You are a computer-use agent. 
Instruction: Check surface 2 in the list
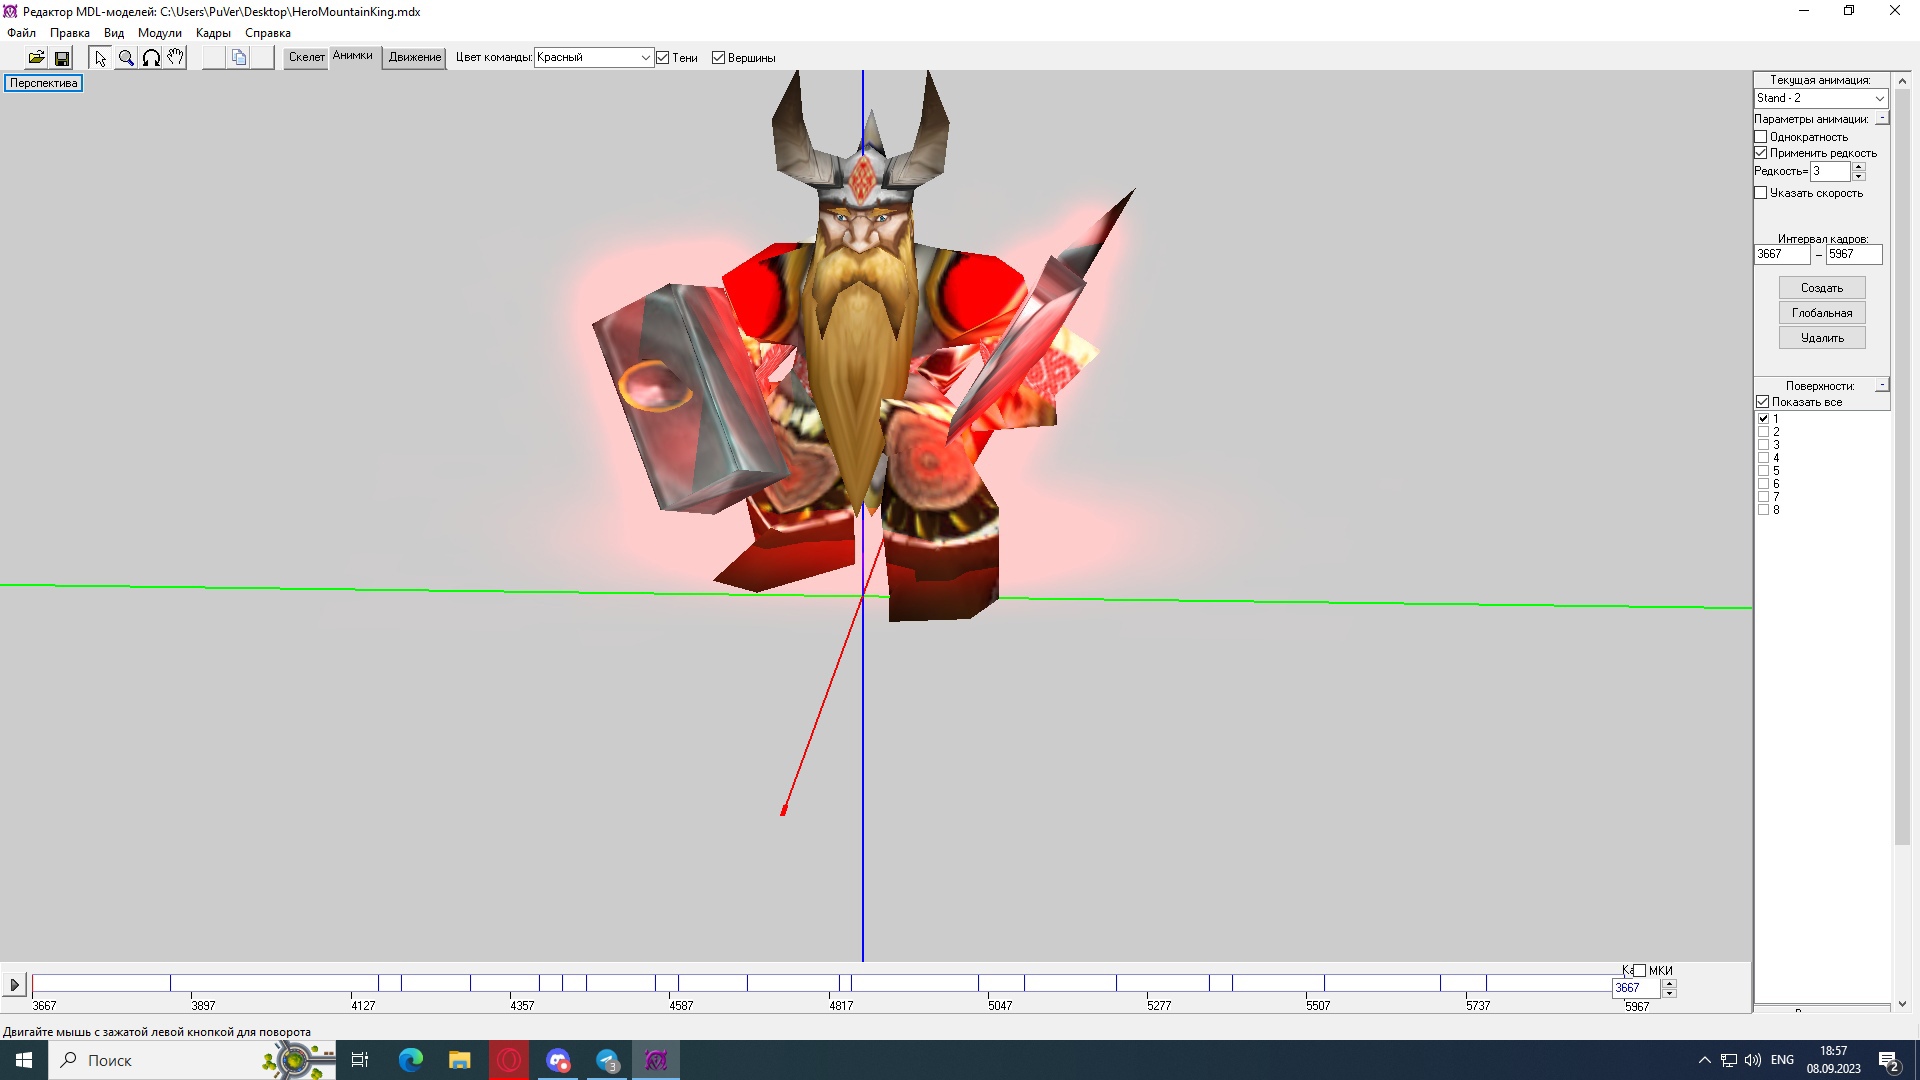[1764, 432]
